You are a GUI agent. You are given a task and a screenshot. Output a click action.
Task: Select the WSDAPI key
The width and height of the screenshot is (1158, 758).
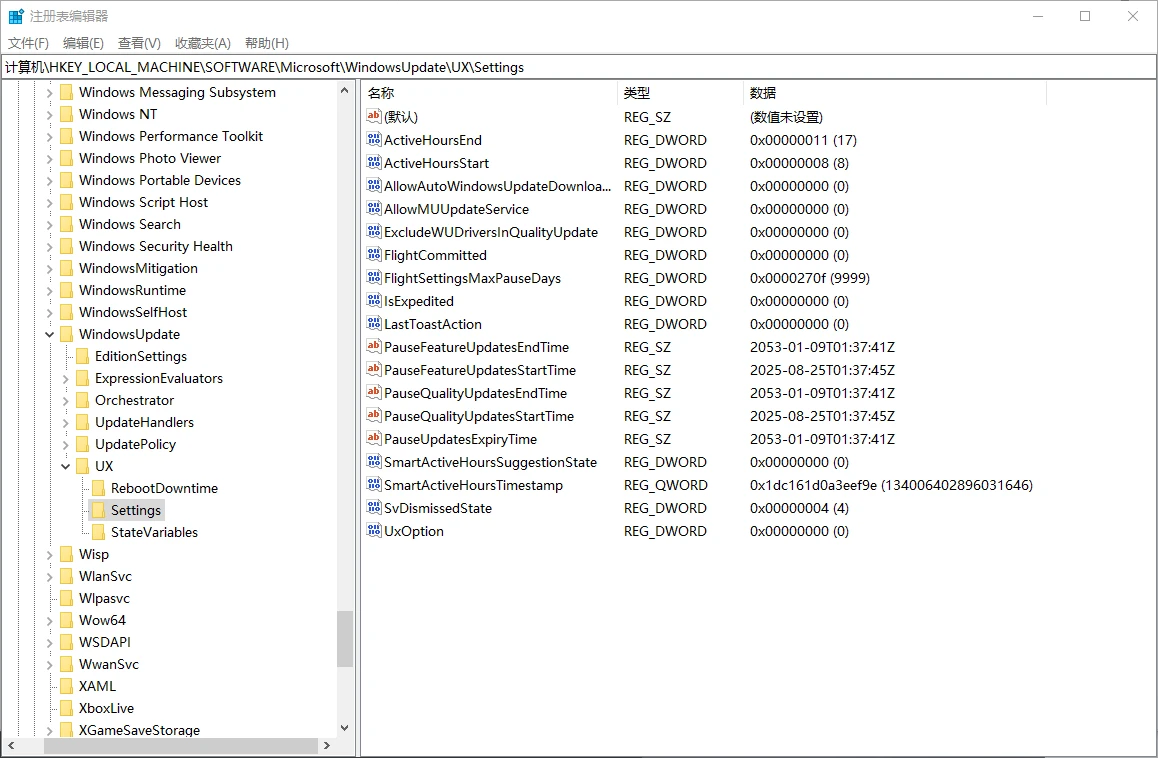coord(104,642)
